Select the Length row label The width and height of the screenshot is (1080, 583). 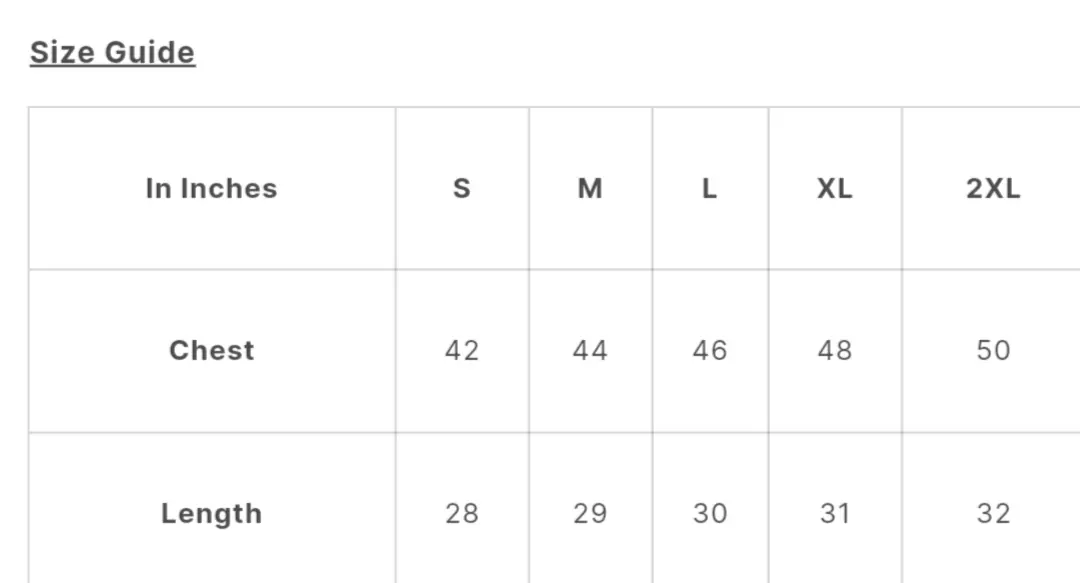(x=211, y=513)
